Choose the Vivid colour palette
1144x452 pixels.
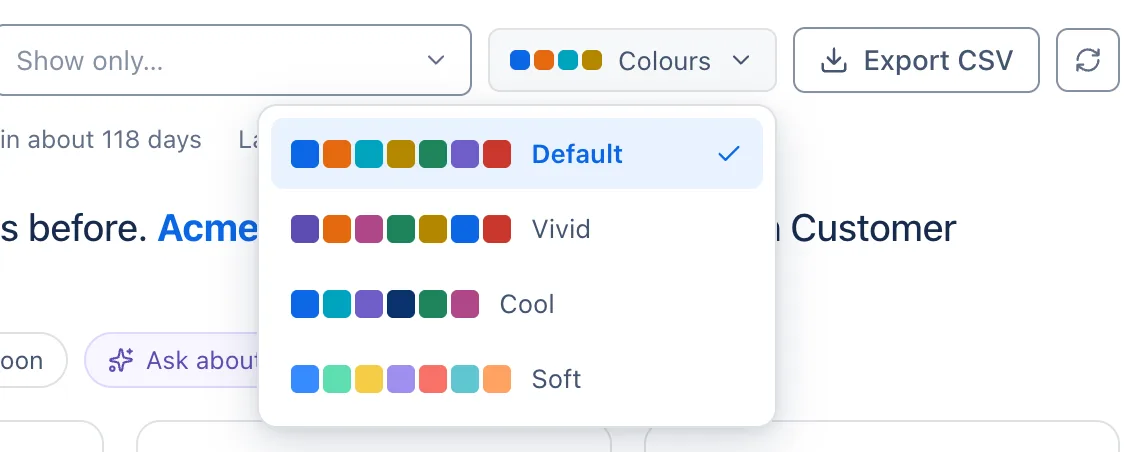coord(517,229)
